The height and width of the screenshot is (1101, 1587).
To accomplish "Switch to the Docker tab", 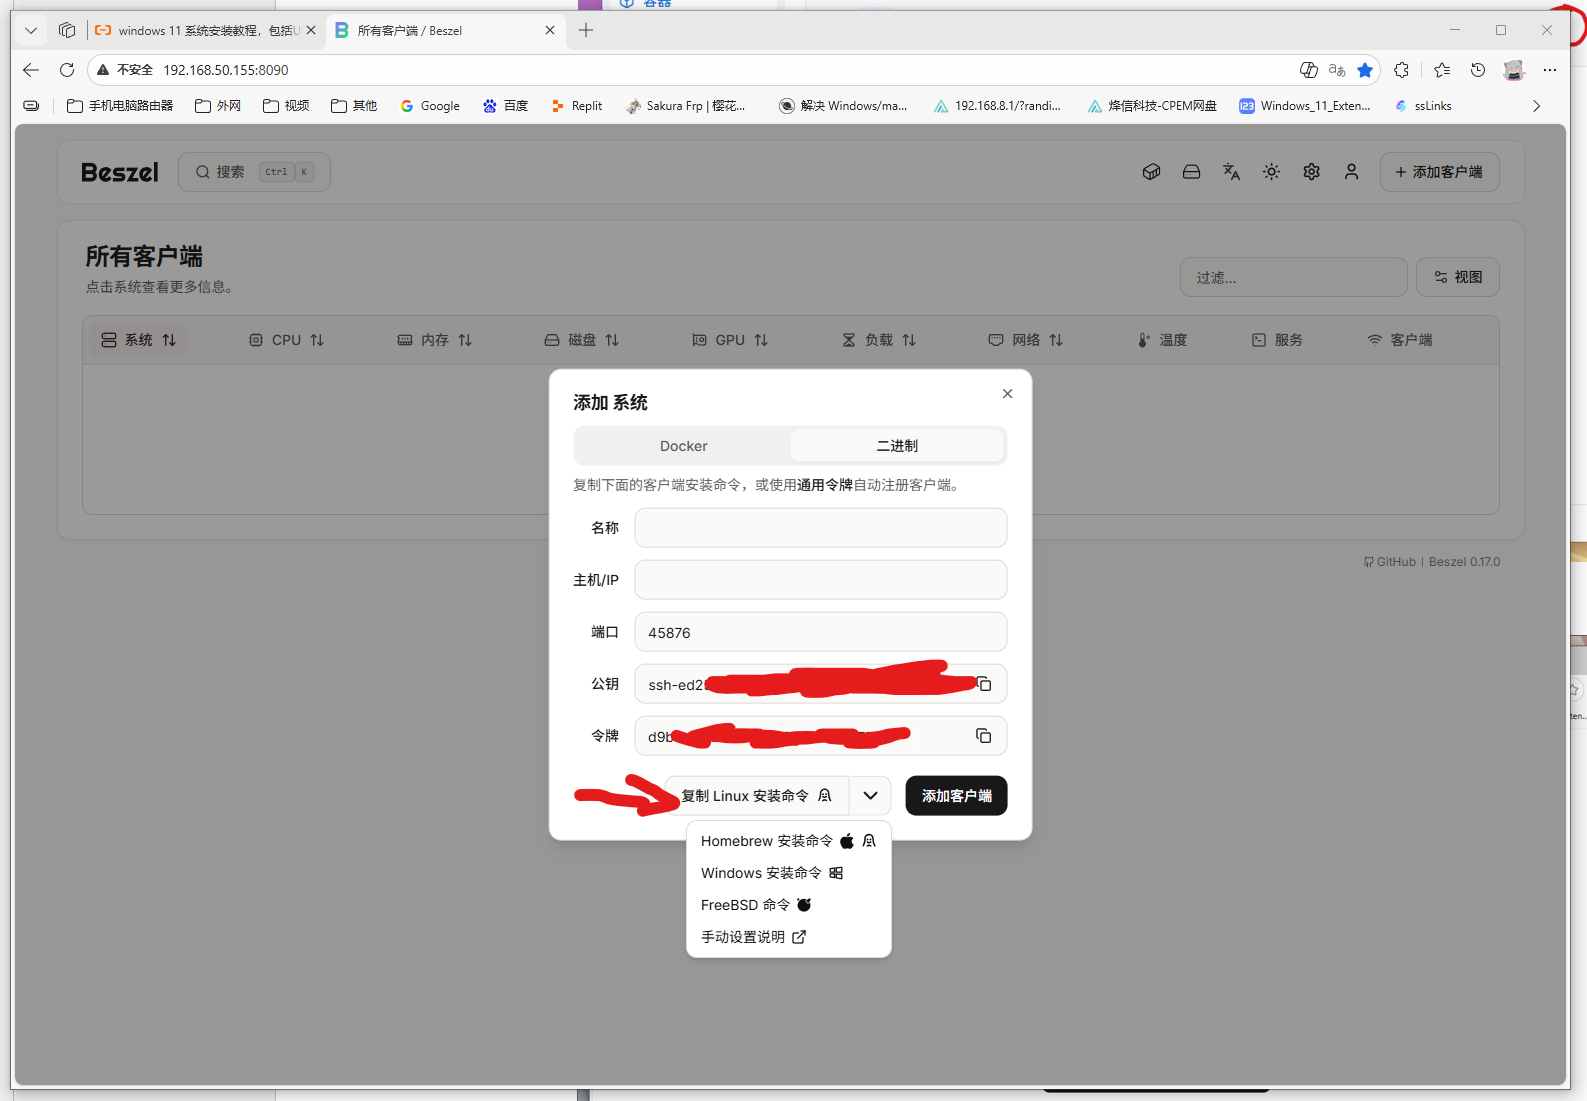I will [x=683, y=446].
